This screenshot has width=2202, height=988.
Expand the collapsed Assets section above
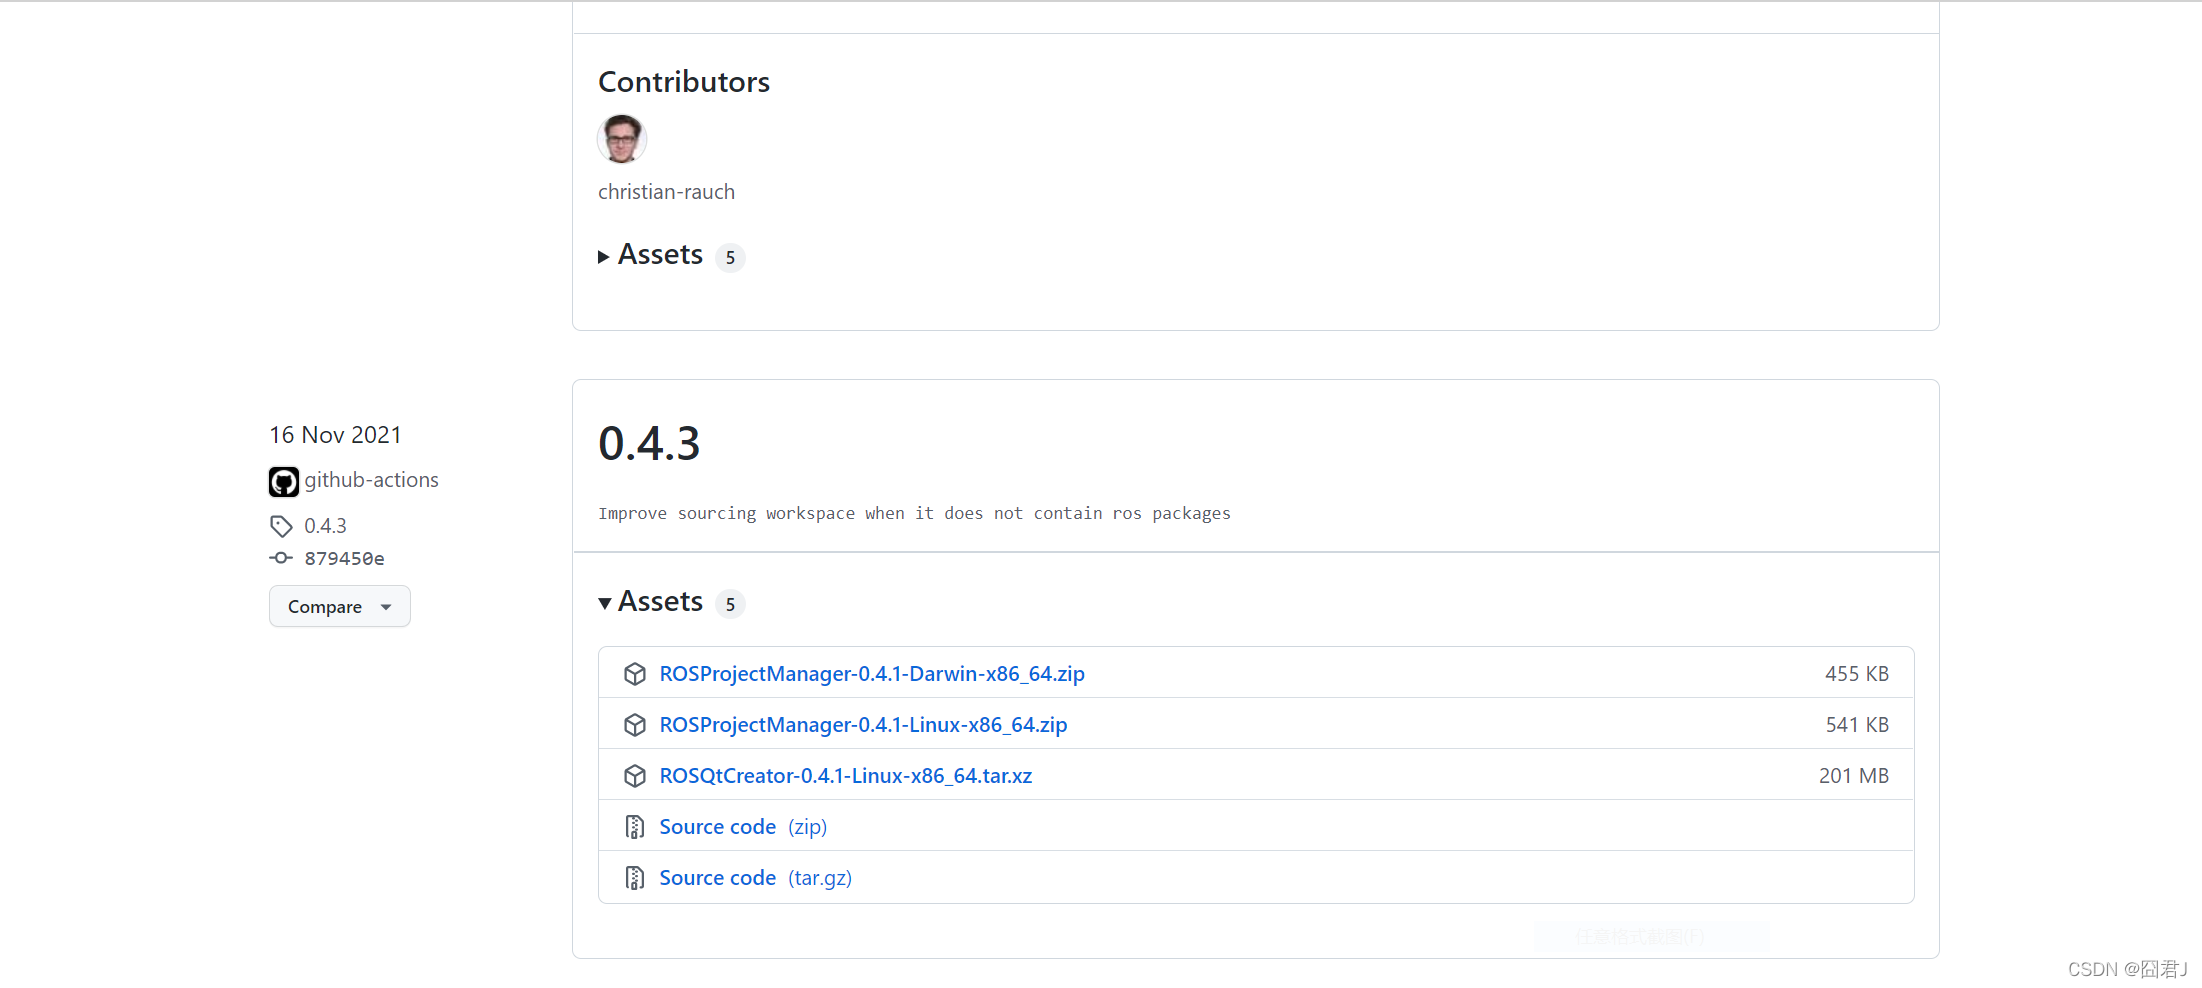659,256
